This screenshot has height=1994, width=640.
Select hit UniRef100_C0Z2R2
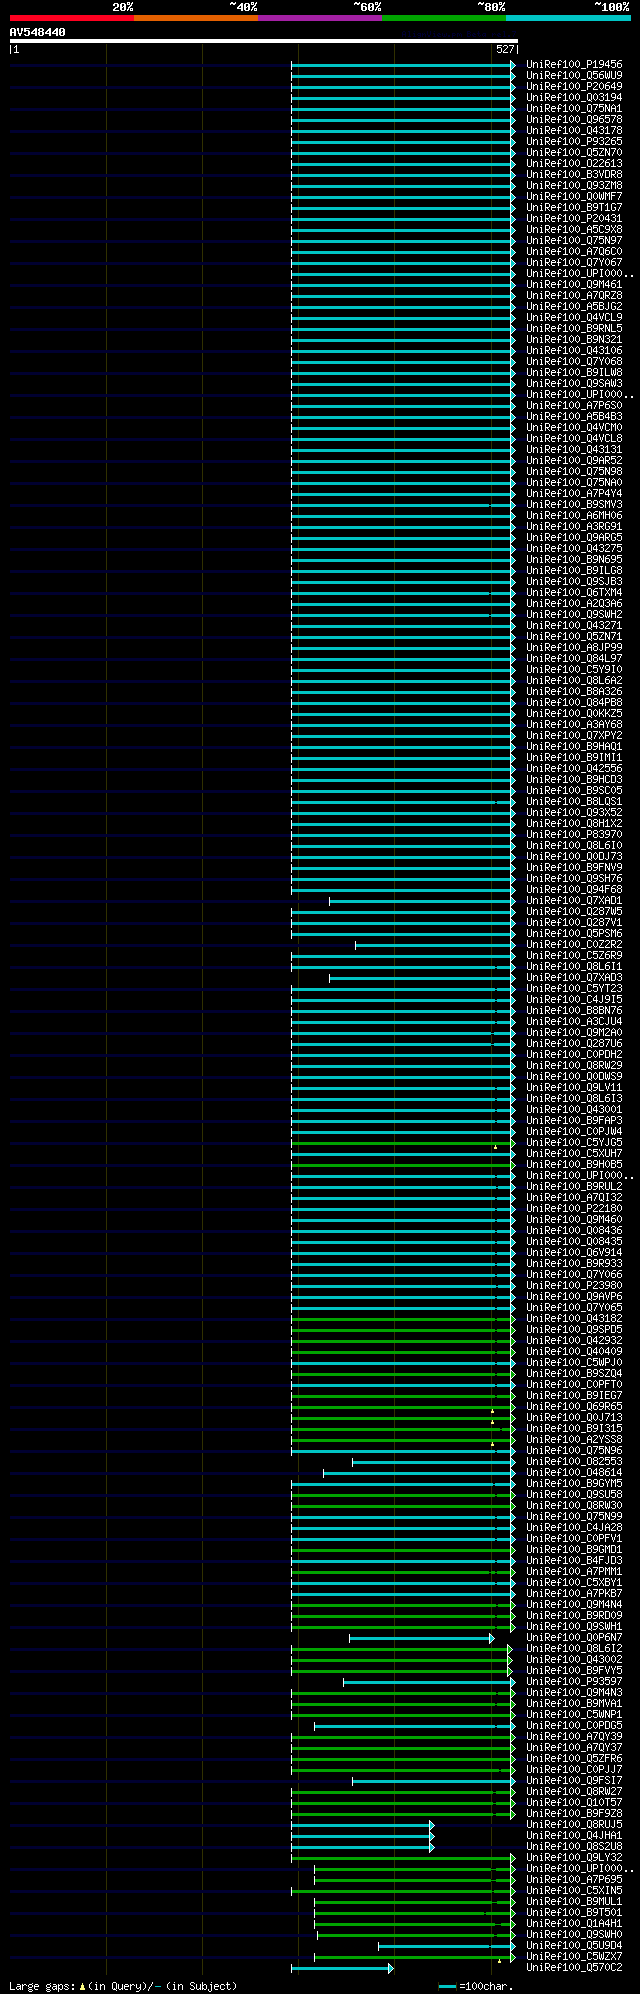click(x=574, y=944)
